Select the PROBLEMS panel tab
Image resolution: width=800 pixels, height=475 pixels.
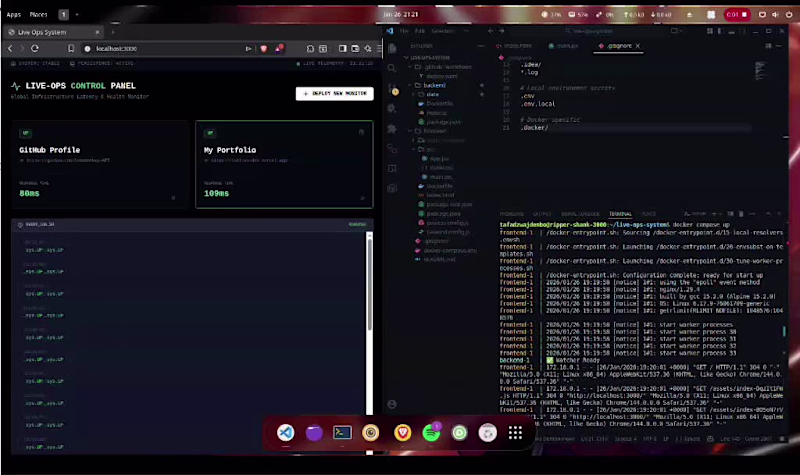pyautogui.click(x=512, y=214)
